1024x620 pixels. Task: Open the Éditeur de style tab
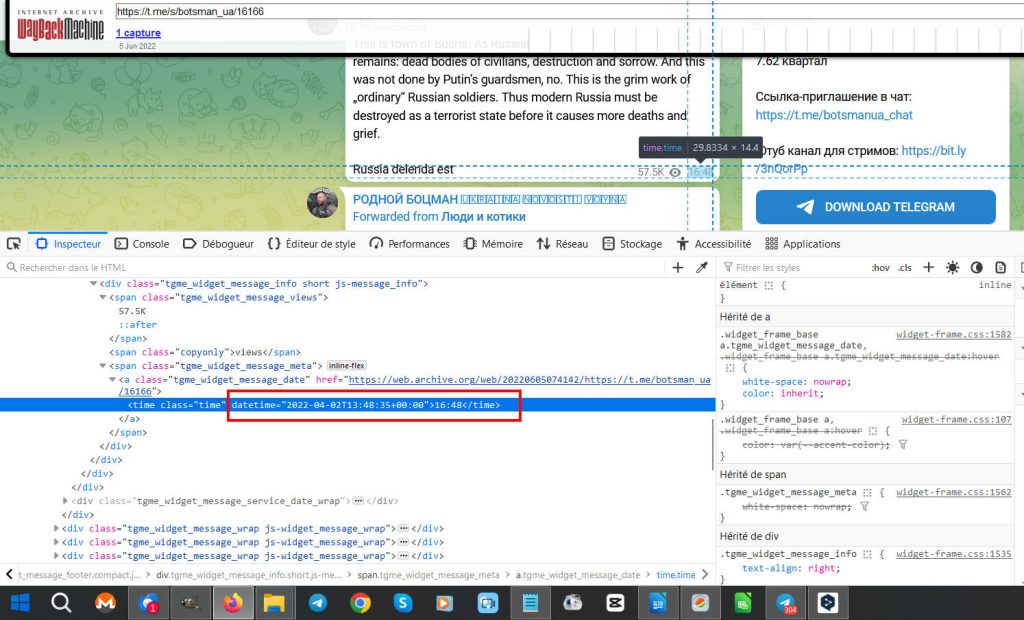pyautogui.click(x=312, y=244)
